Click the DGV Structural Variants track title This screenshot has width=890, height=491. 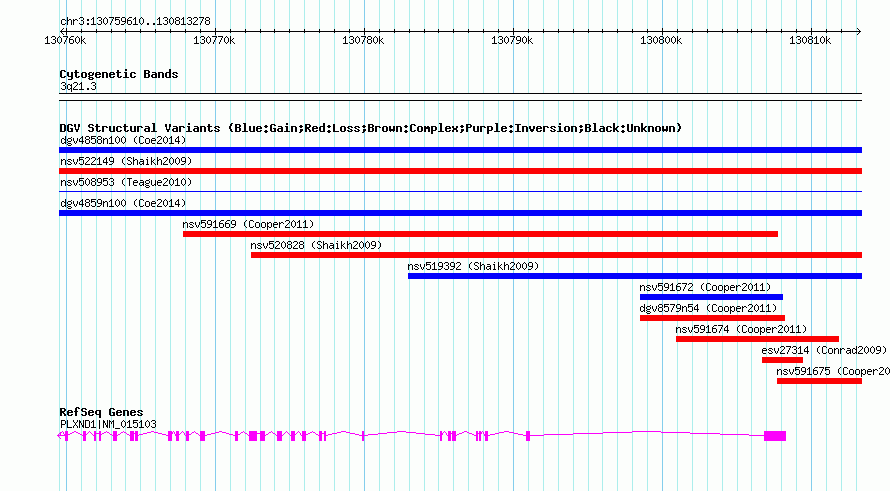[370, 128]
